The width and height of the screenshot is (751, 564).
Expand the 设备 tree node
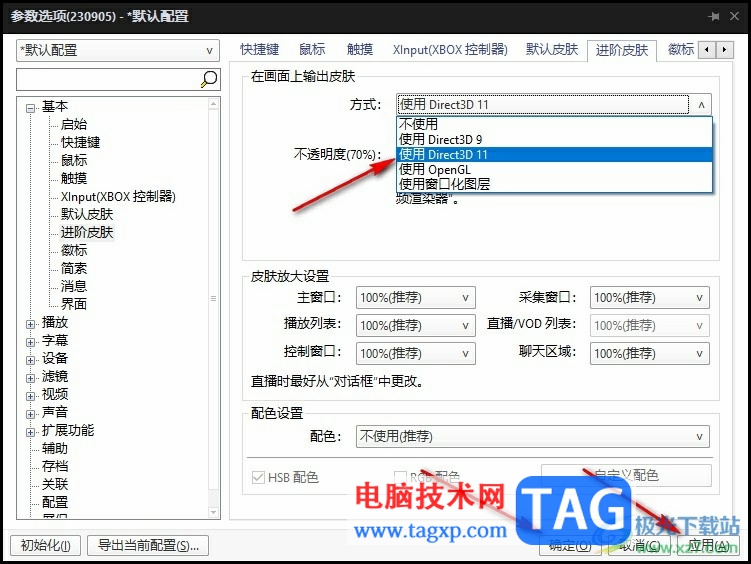click(x=31, y=360)
